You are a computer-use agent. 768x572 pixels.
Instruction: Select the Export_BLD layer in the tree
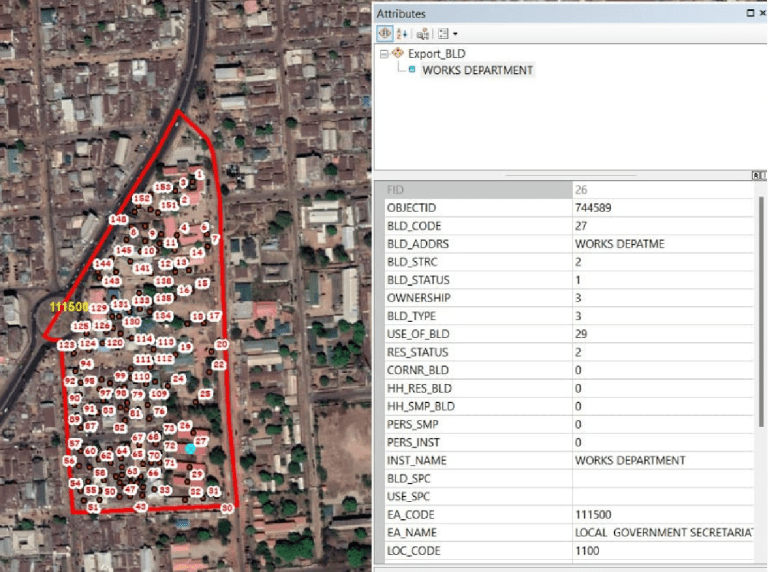coord(436,53)
